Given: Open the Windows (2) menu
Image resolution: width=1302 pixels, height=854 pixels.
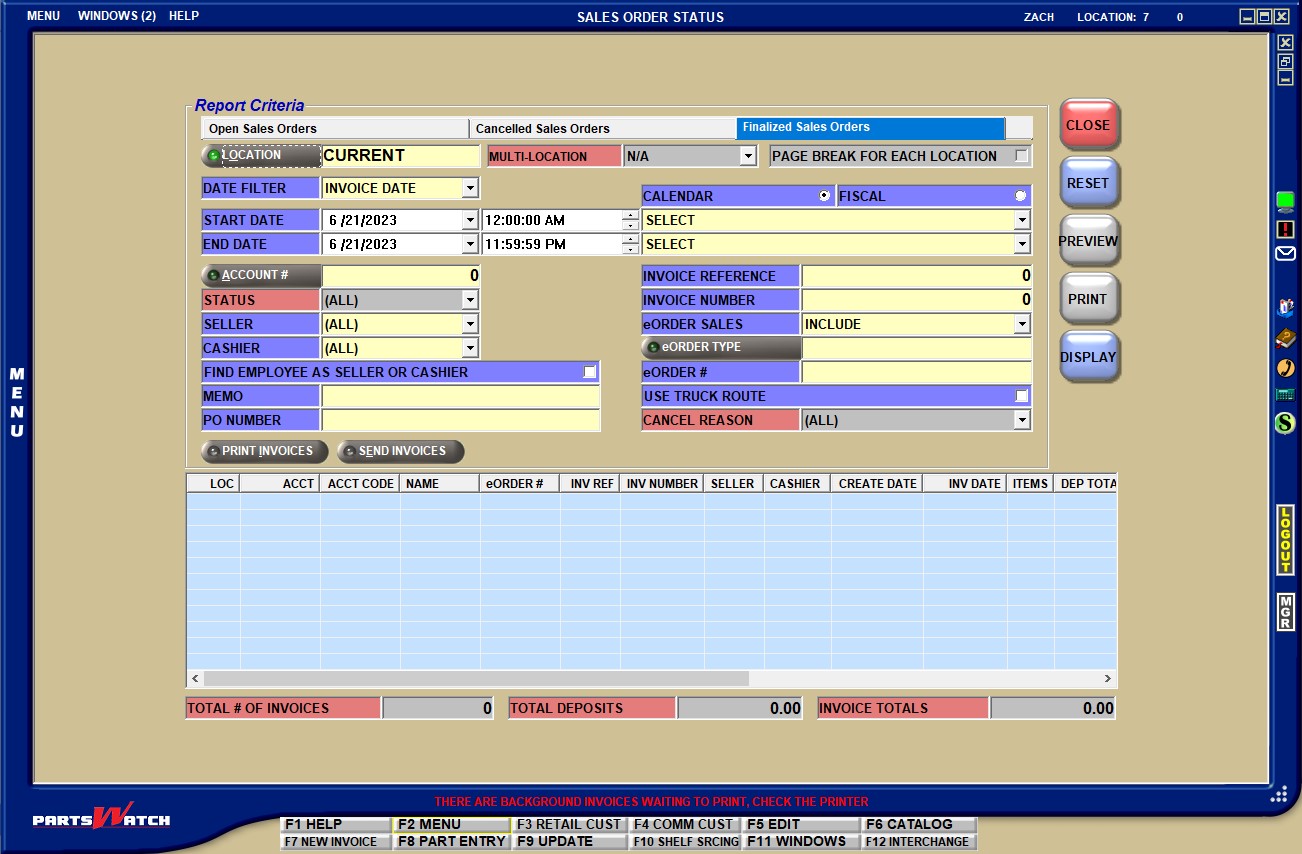Looking at the screenshot, I should pos(116,16).
